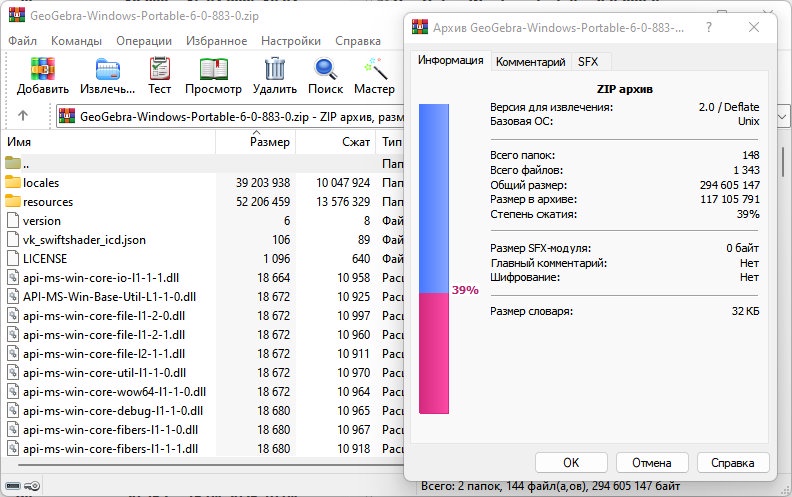Image resolution: width=792 pixels, height=497 pixels.
Task: Click the Удалить trash bin icon
Action: click(x=275, y=69)
